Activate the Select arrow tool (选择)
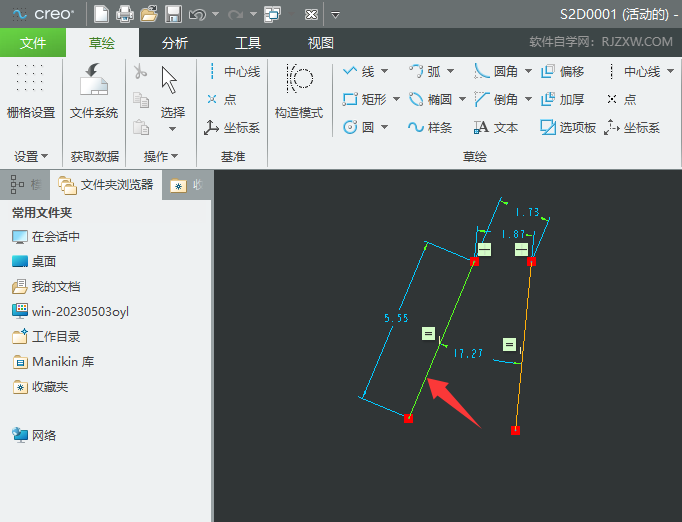Image resolution: width=682 pixels, height=522 pixels. (172, 92)
